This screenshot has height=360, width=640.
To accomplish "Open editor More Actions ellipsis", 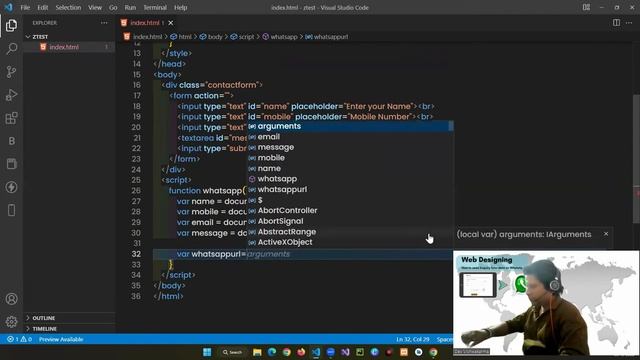I will [629, 23].
